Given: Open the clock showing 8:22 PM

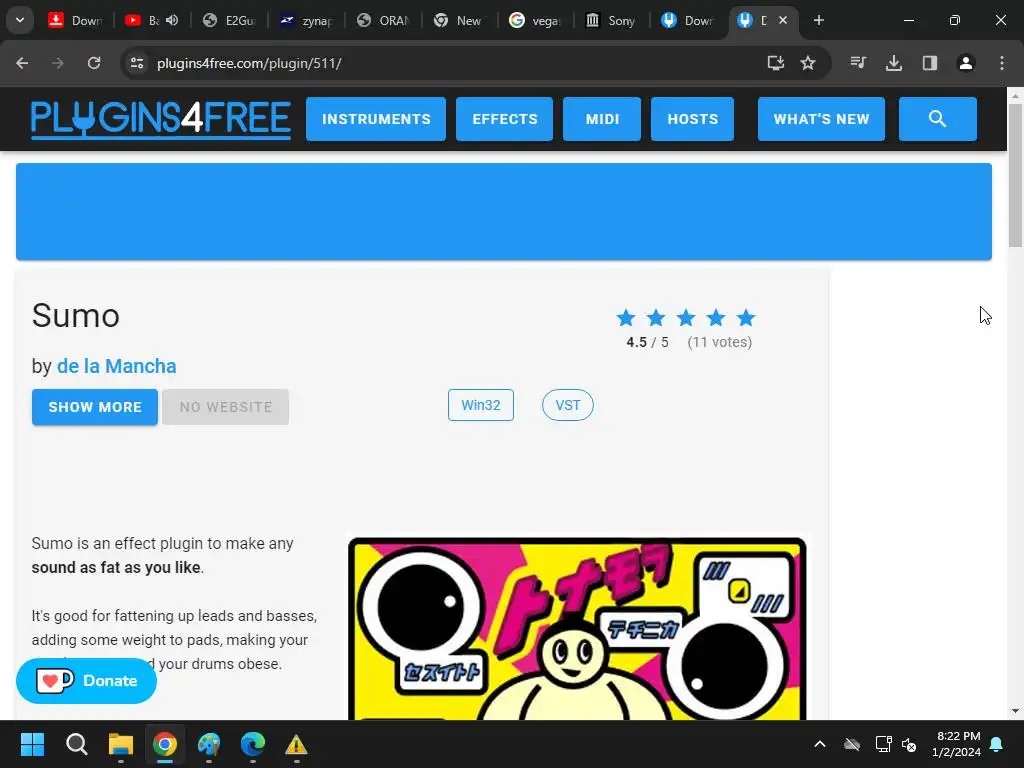Looking at the screenshot, I should click(956, 744).
